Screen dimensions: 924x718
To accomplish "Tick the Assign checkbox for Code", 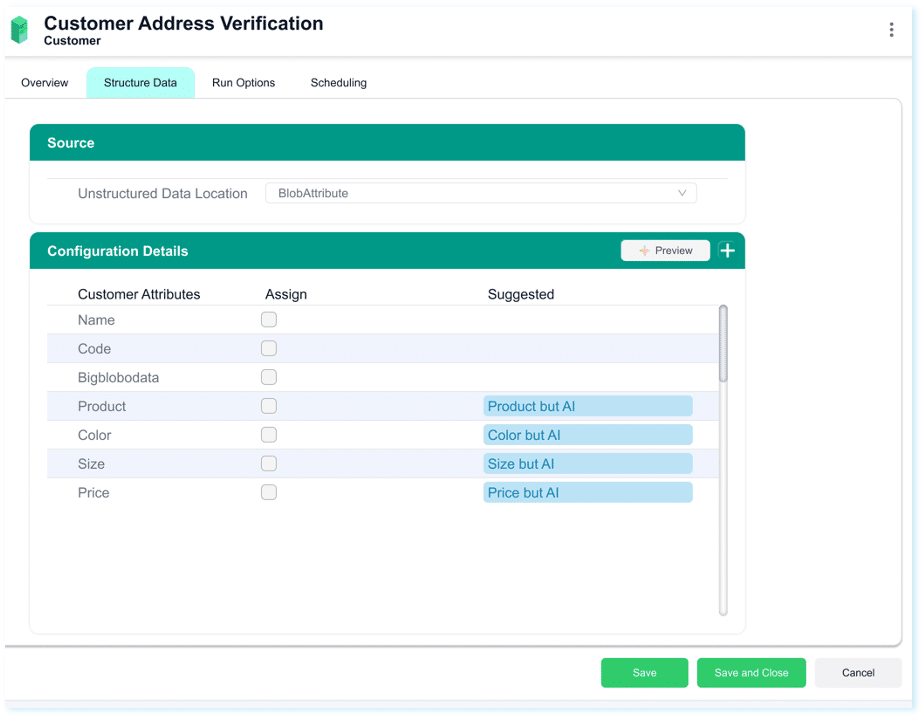I will [x=269, y=348].
